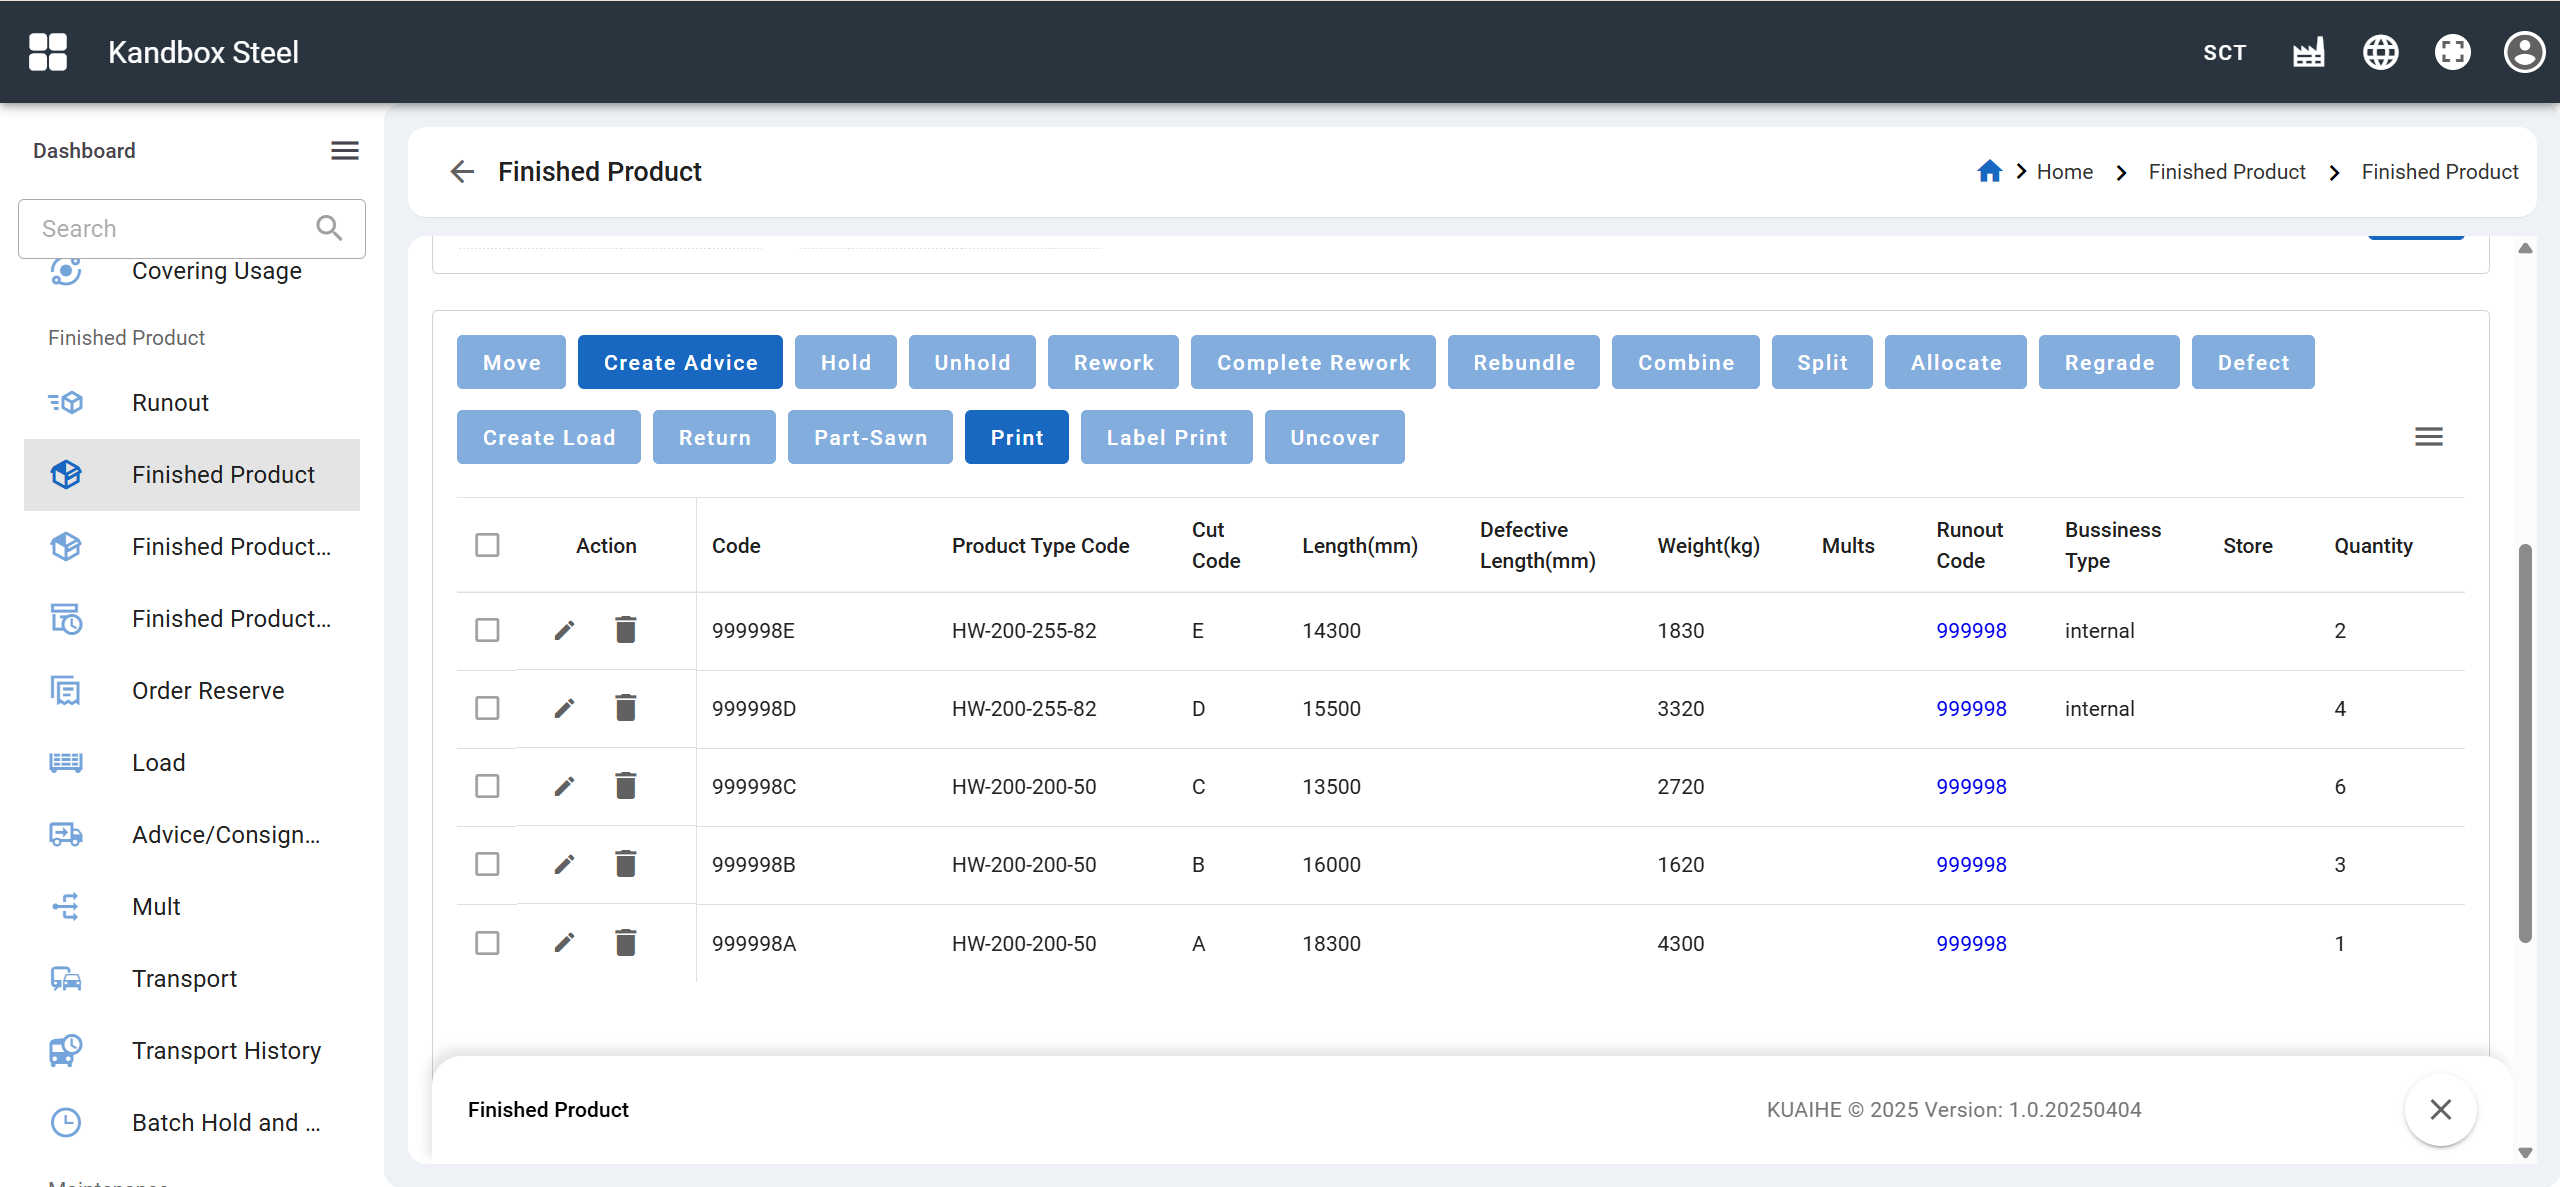Go to Order Reserve sidebar item
This screenshot has width=2560, height=1187.
tap(208, 690)
